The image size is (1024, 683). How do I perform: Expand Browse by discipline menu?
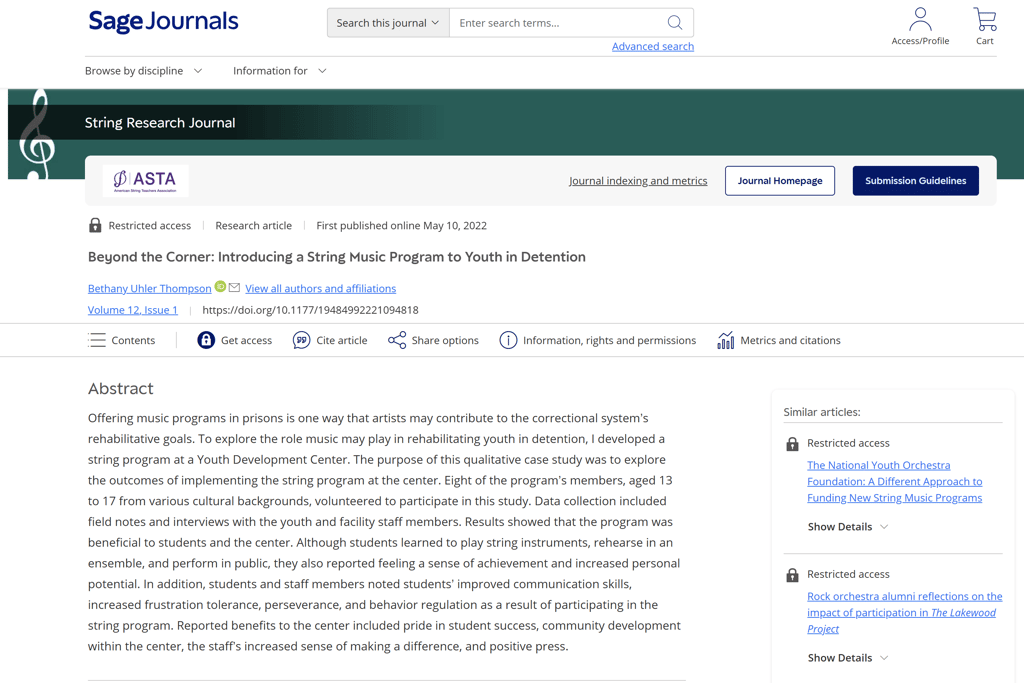[x=144, y=71]
